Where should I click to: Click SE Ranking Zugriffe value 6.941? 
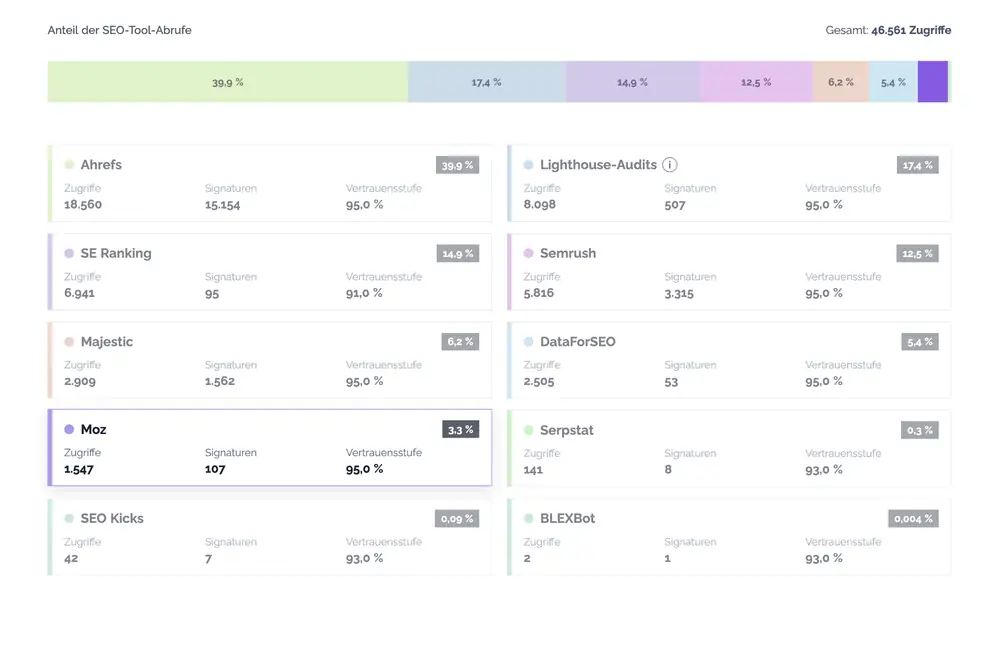pos(79,292)
